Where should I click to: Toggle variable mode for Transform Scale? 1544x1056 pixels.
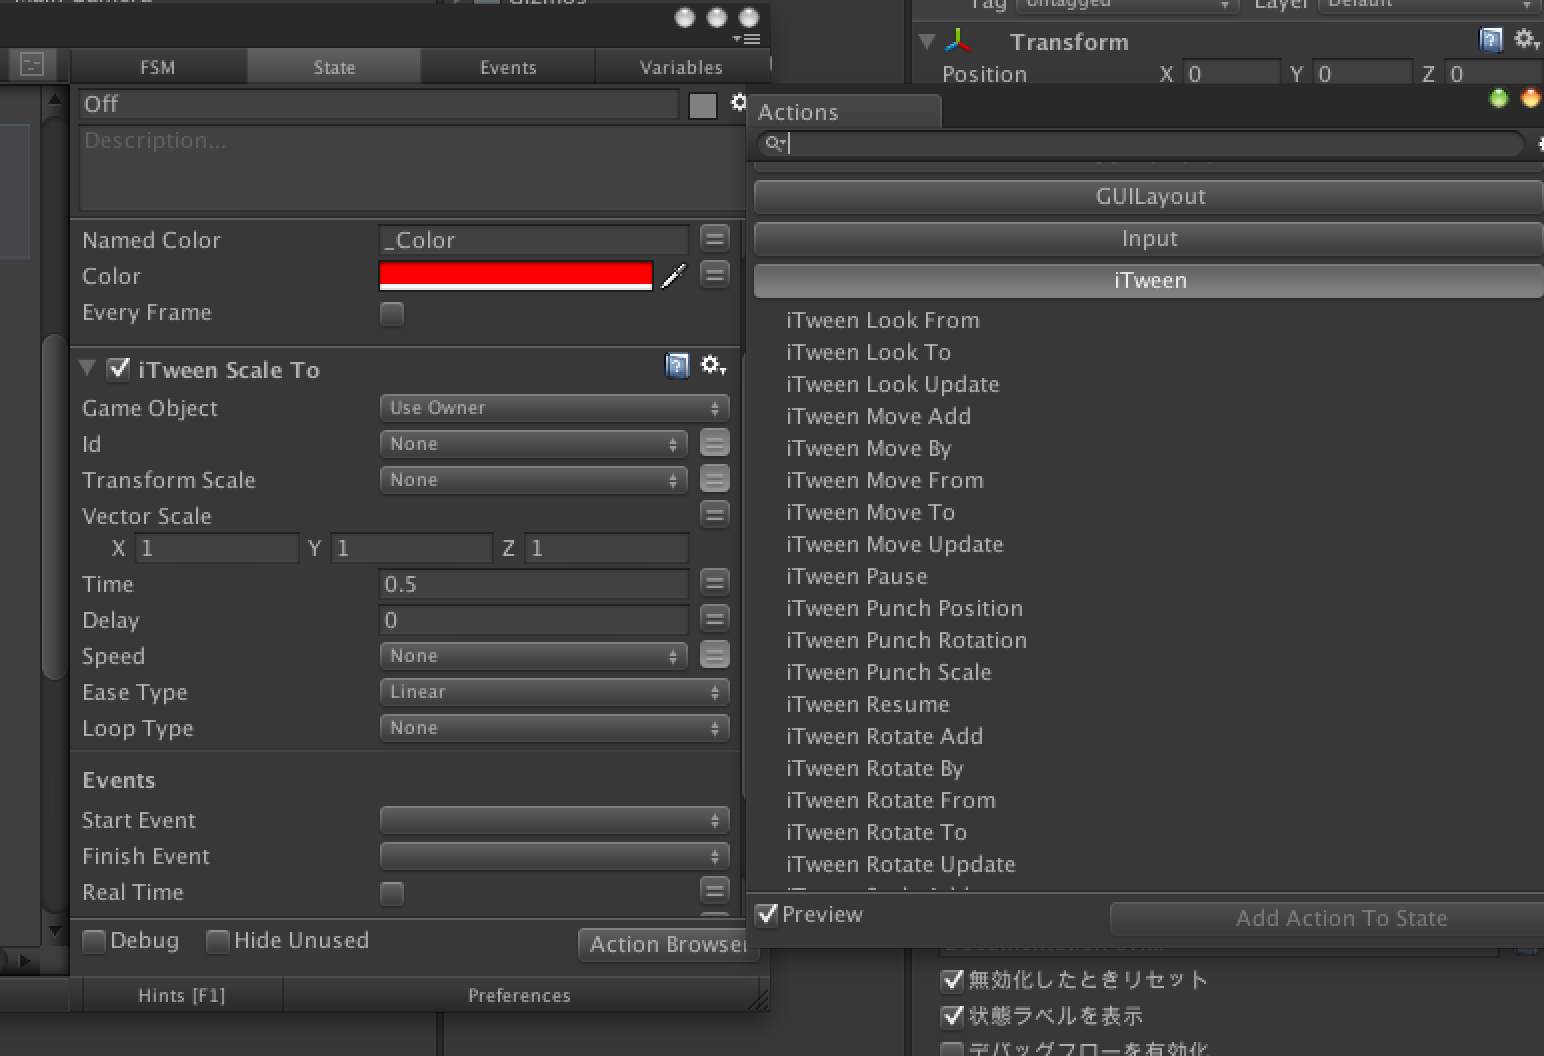pyautogui.click(x=714, y=479)
